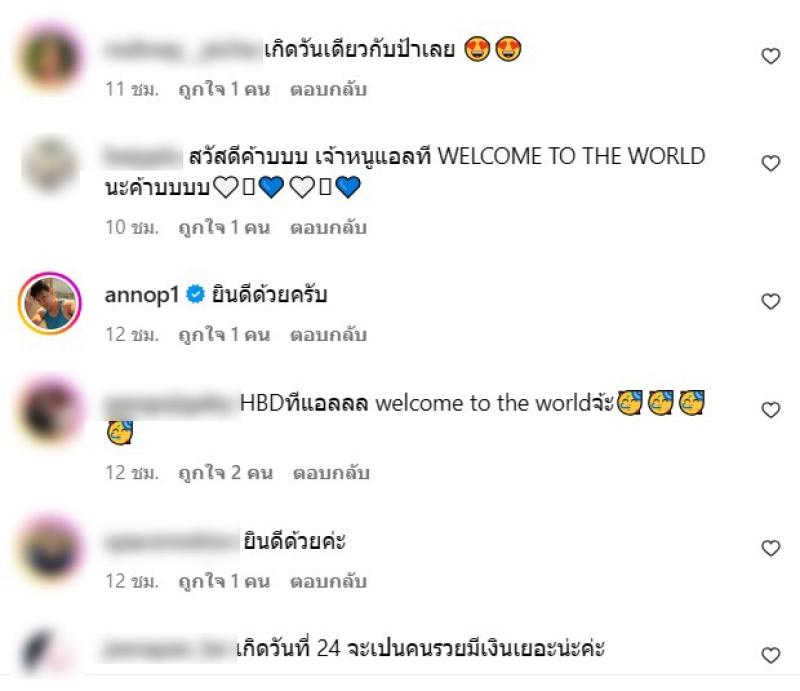Like the 'HBDทีแอลลล' comment heart
This screenshot has height=691, width=800.
click(770, 410)
